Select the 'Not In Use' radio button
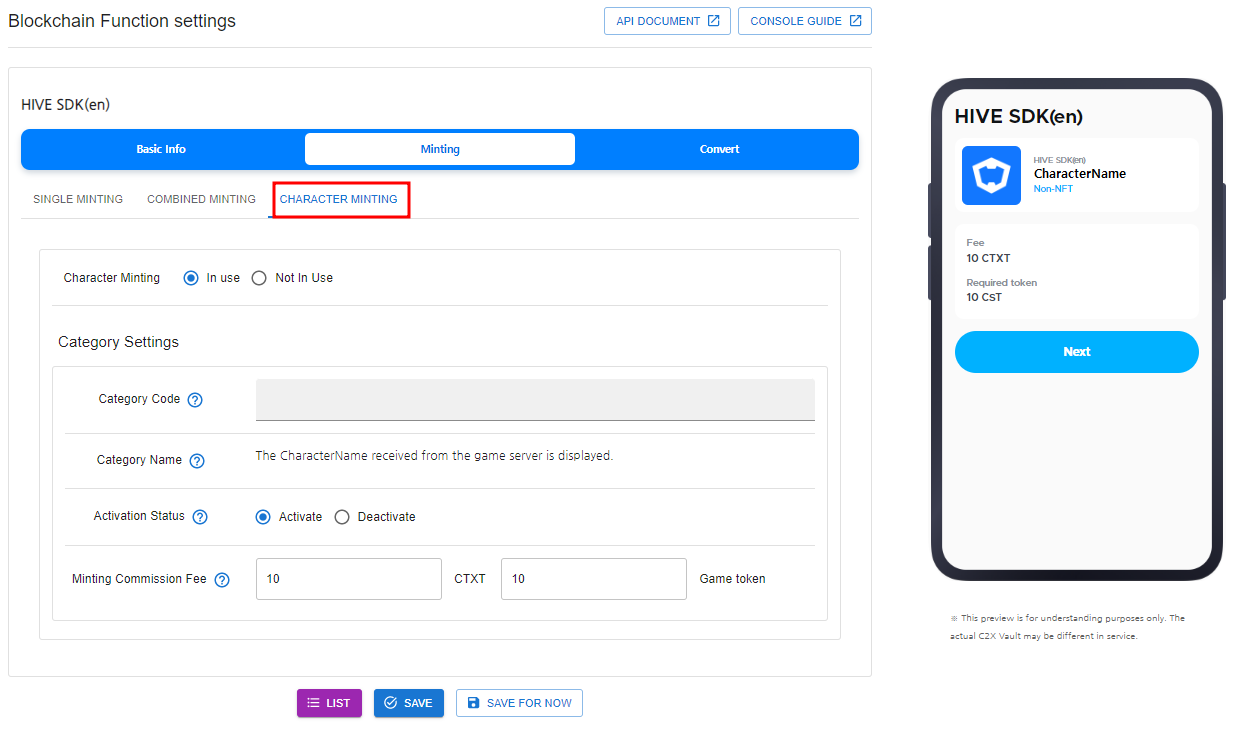Viewport: 1252px width, 740px height. [x=259, y=278]
